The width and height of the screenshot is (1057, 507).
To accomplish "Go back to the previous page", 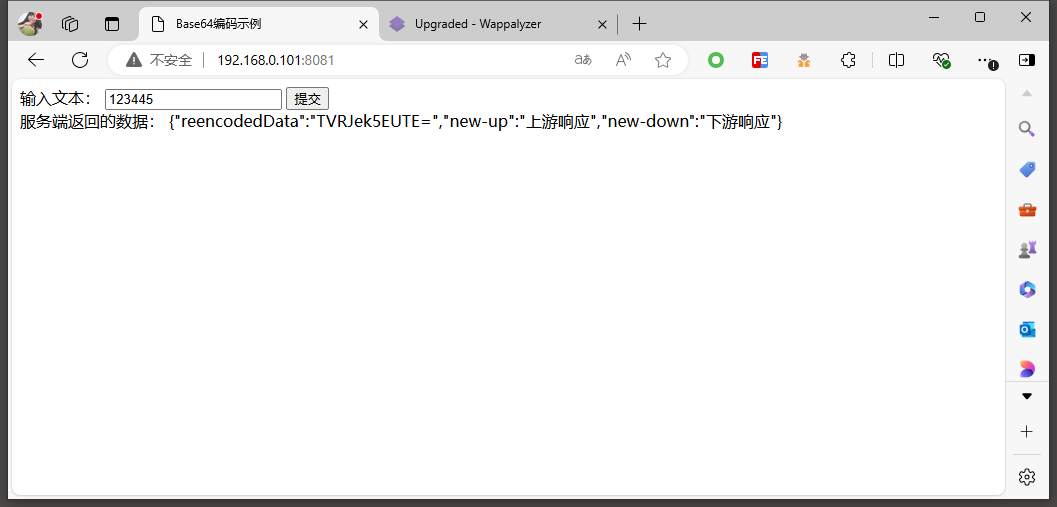I will click(x=36, y=60).
